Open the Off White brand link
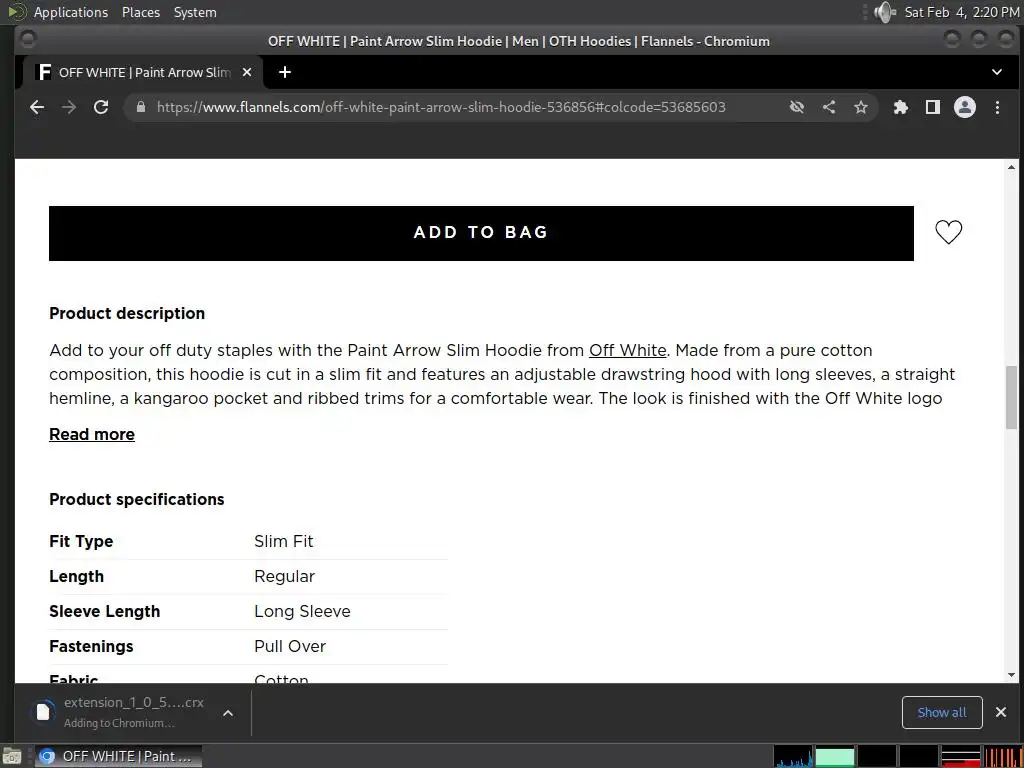 click(x=628, y=351)
